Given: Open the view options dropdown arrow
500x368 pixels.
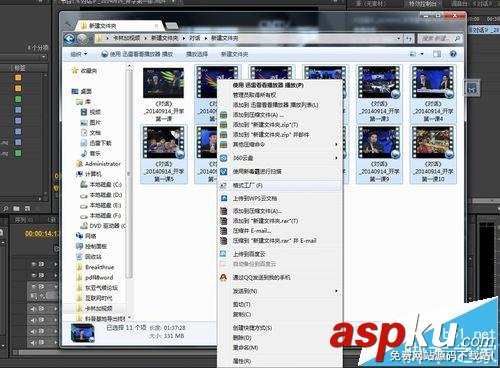Looking at the screenshot, I should point(422,54).
